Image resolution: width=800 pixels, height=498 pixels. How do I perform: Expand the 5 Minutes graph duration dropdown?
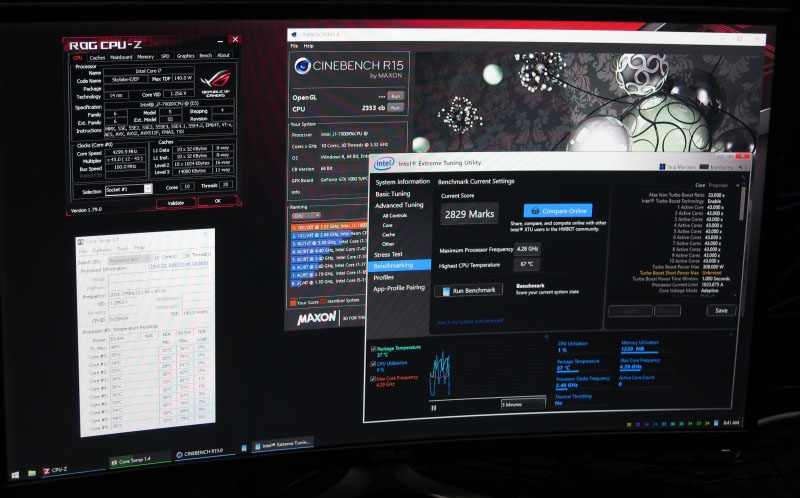click(x=526, y=404)
